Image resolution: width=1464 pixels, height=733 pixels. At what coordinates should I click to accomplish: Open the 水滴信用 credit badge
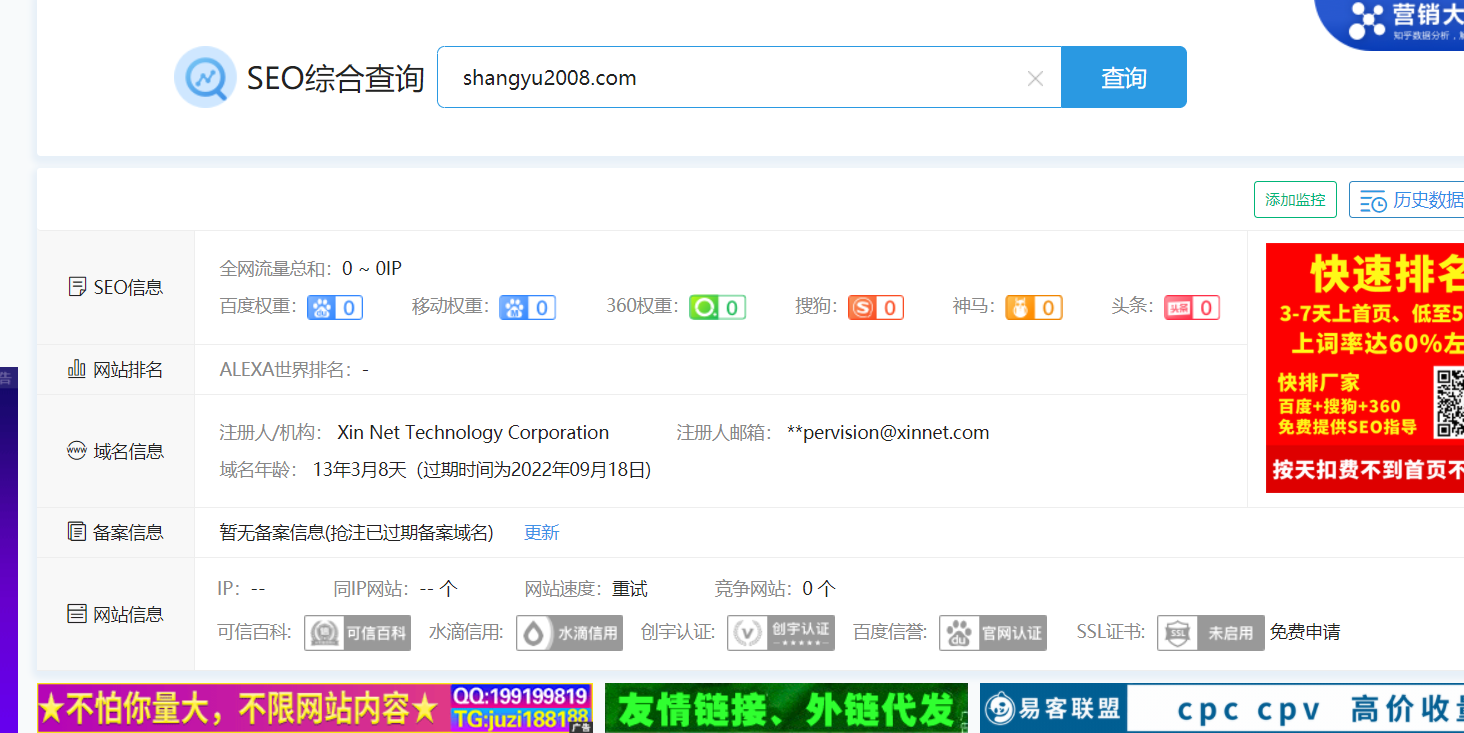(x=568, y=632)
